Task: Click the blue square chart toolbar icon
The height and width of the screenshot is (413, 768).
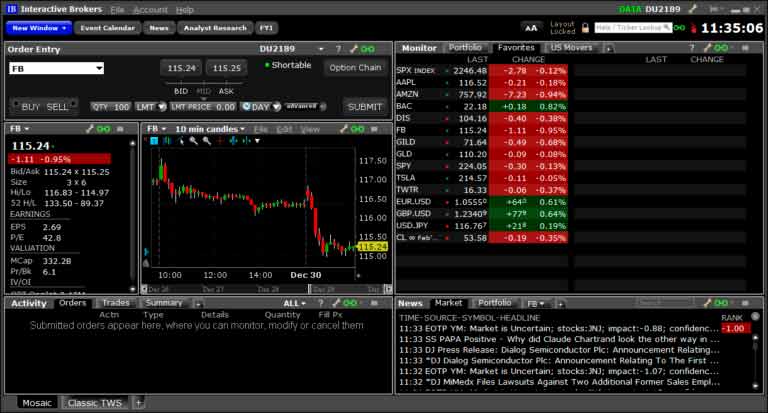Action: tap(154, 141)
